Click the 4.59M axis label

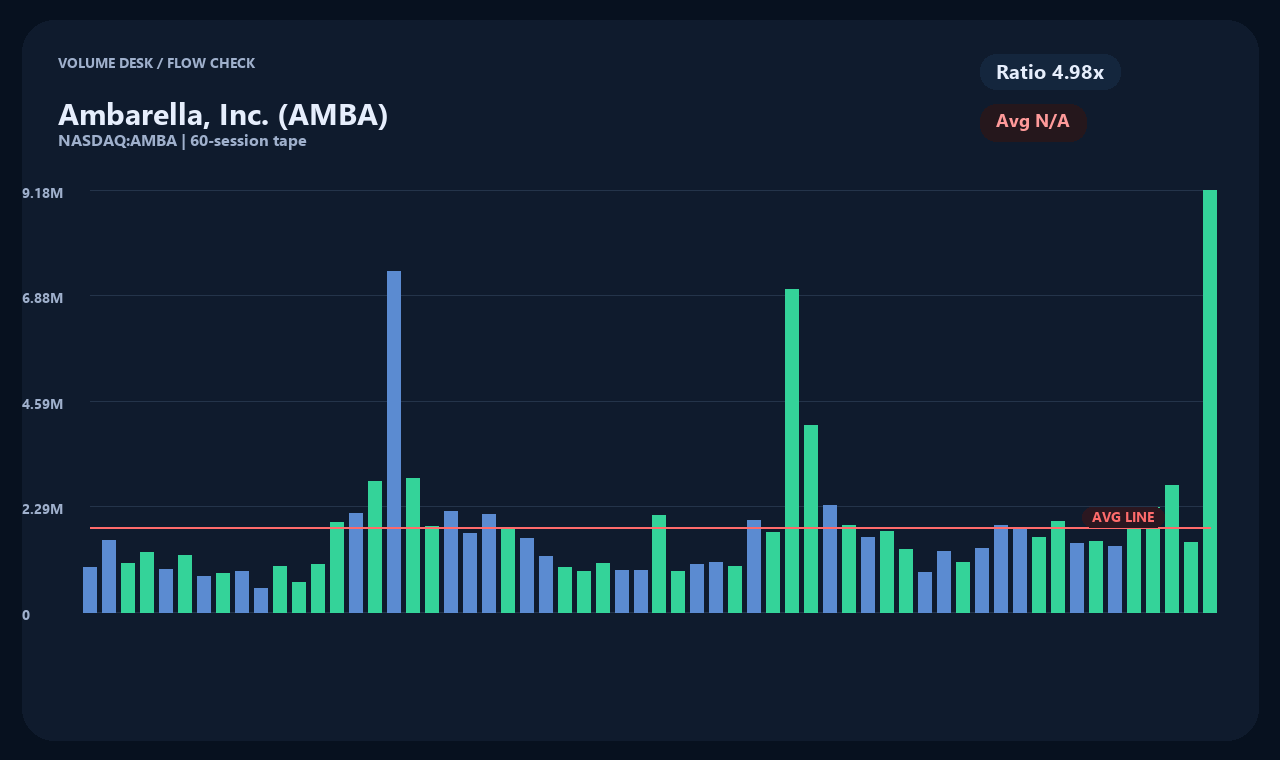pyautogui.click(x=43, y=404)
